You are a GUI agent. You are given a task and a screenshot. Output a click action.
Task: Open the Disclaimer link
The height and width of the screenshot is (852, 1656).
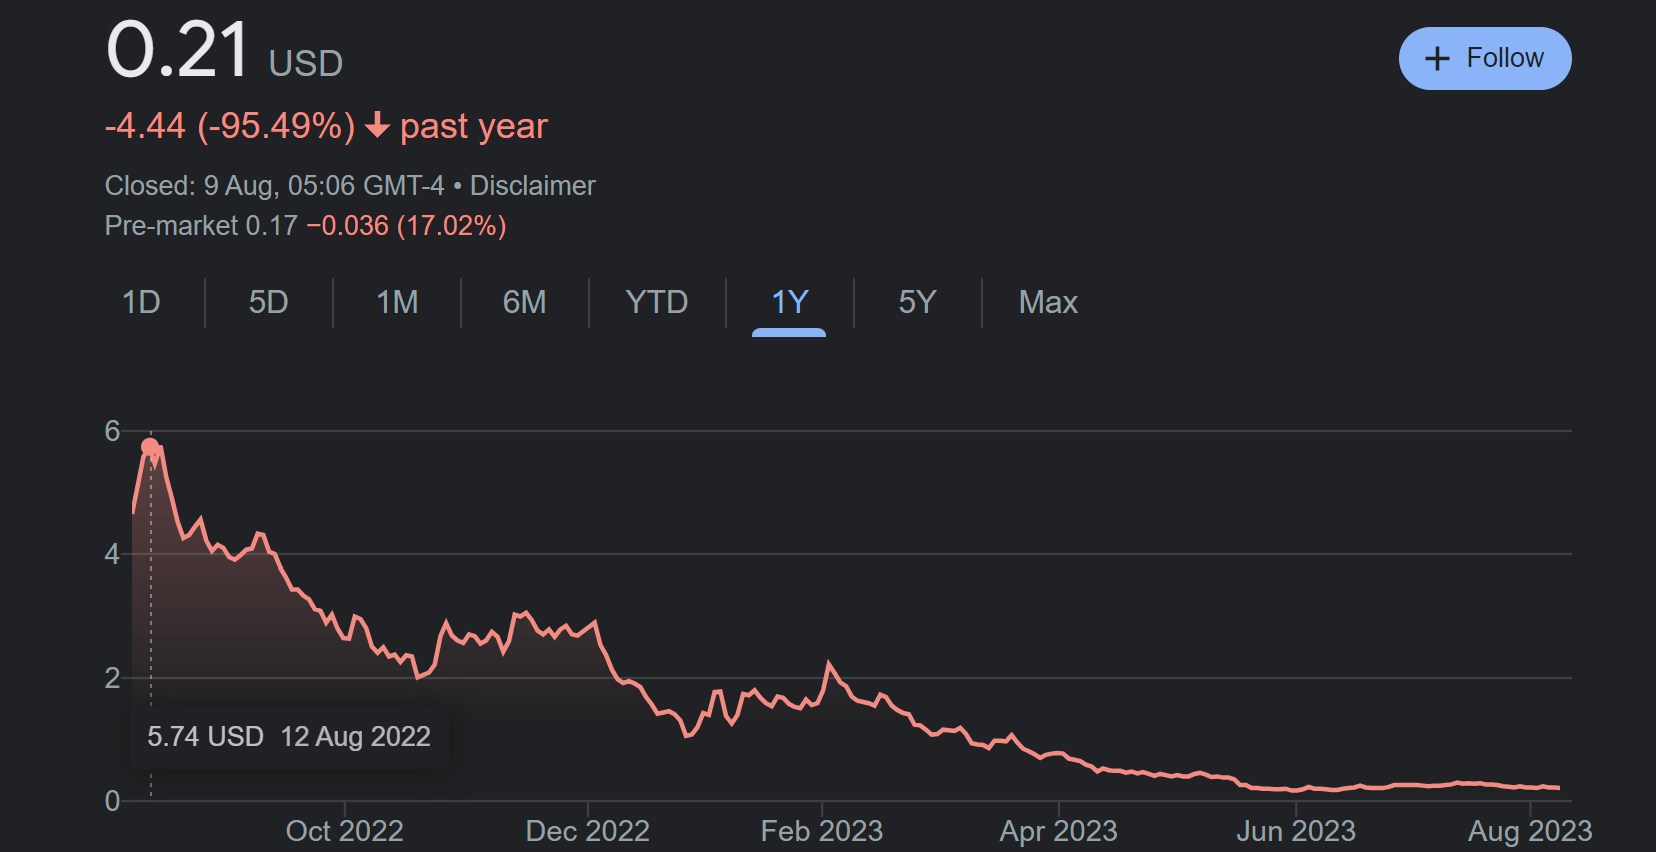pyautogui.click(x=532, y=186)
